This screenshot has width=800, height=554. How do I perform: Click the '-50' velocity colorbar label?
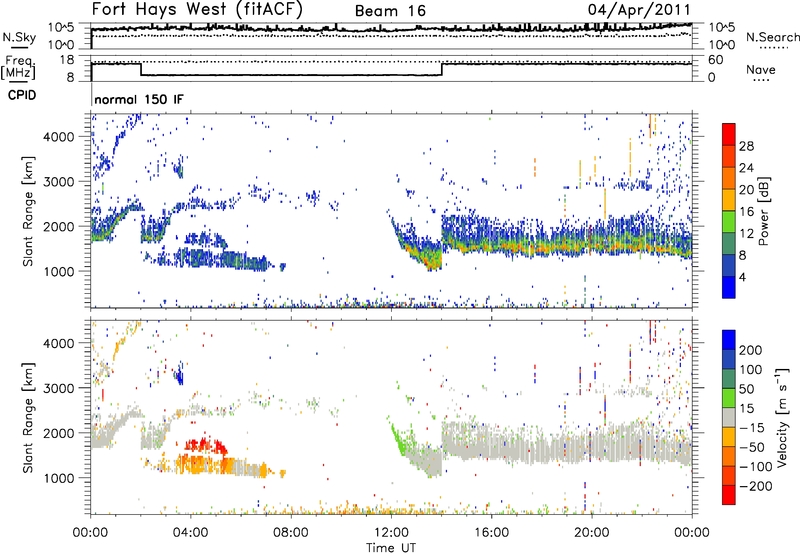(751, 447)
